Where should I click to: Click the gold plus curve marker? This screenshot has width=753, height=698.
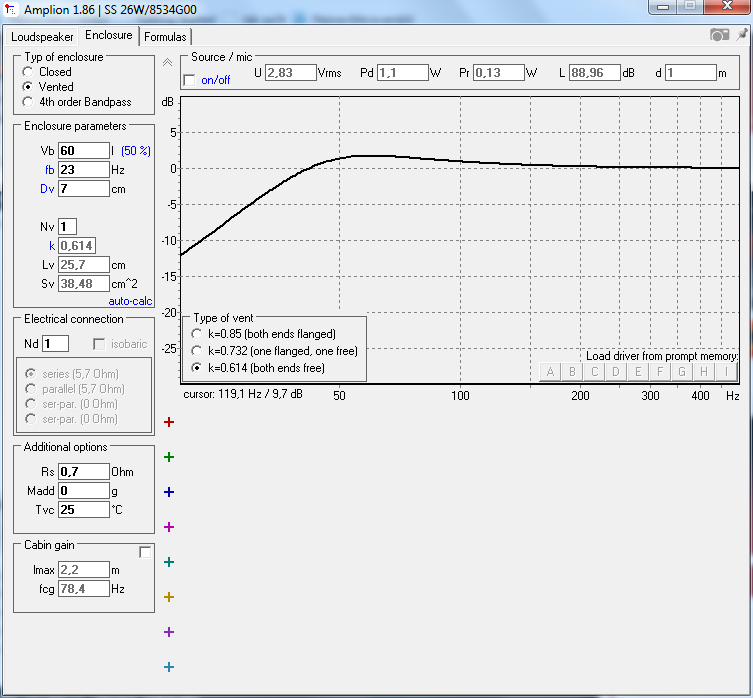click(169, 597)
